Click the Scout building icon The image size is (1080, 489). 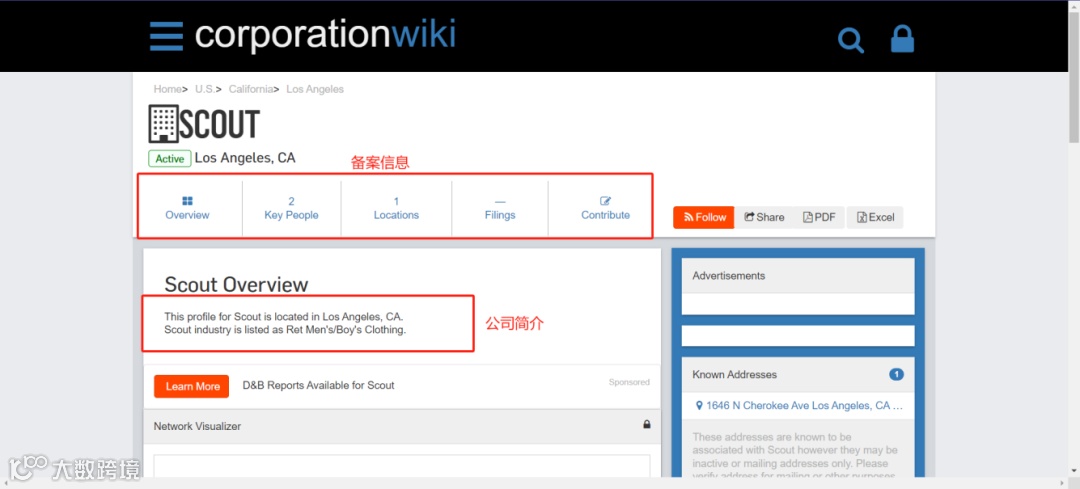coord(163,124)
